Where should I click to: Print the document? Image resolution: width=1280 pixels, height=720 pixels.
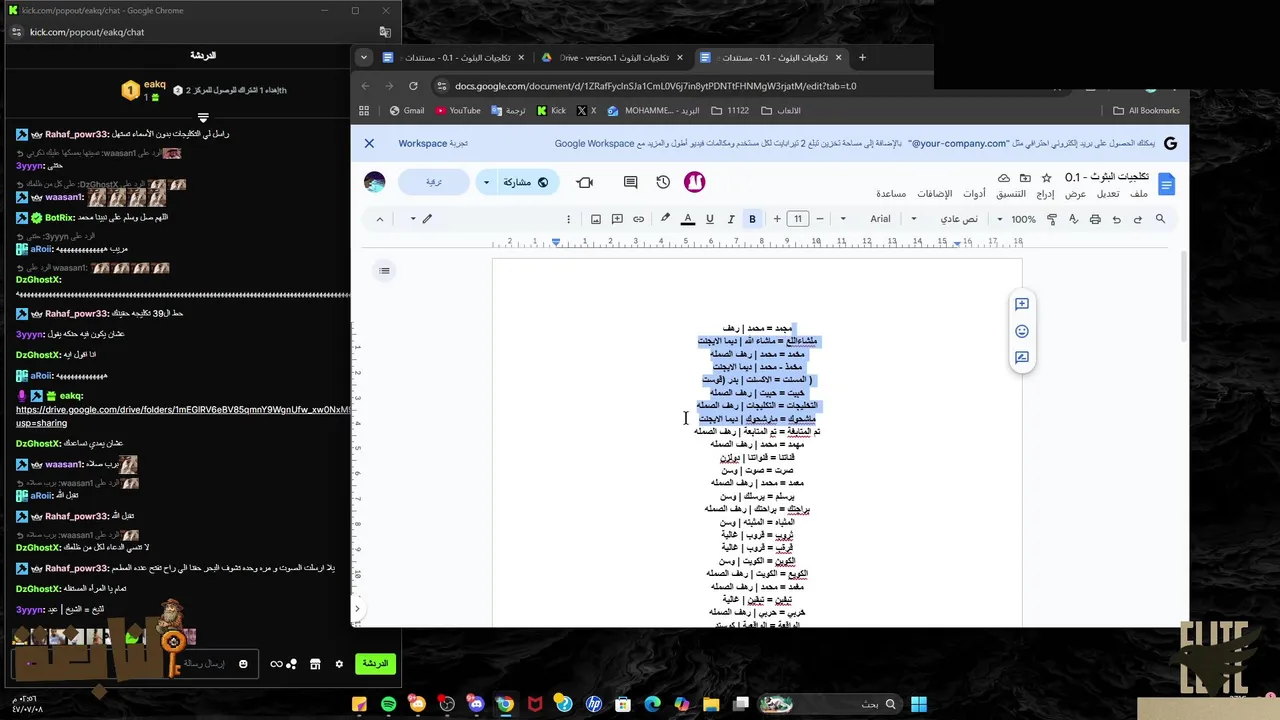[1095, 219]
